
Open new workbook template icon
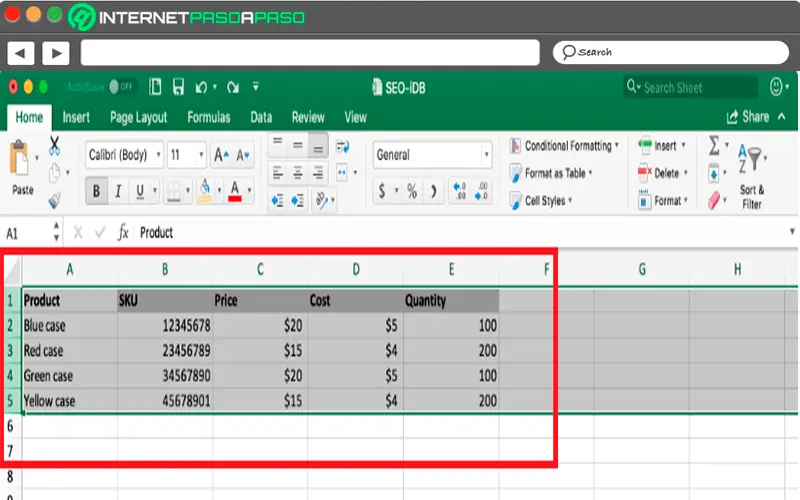point(155,87)
